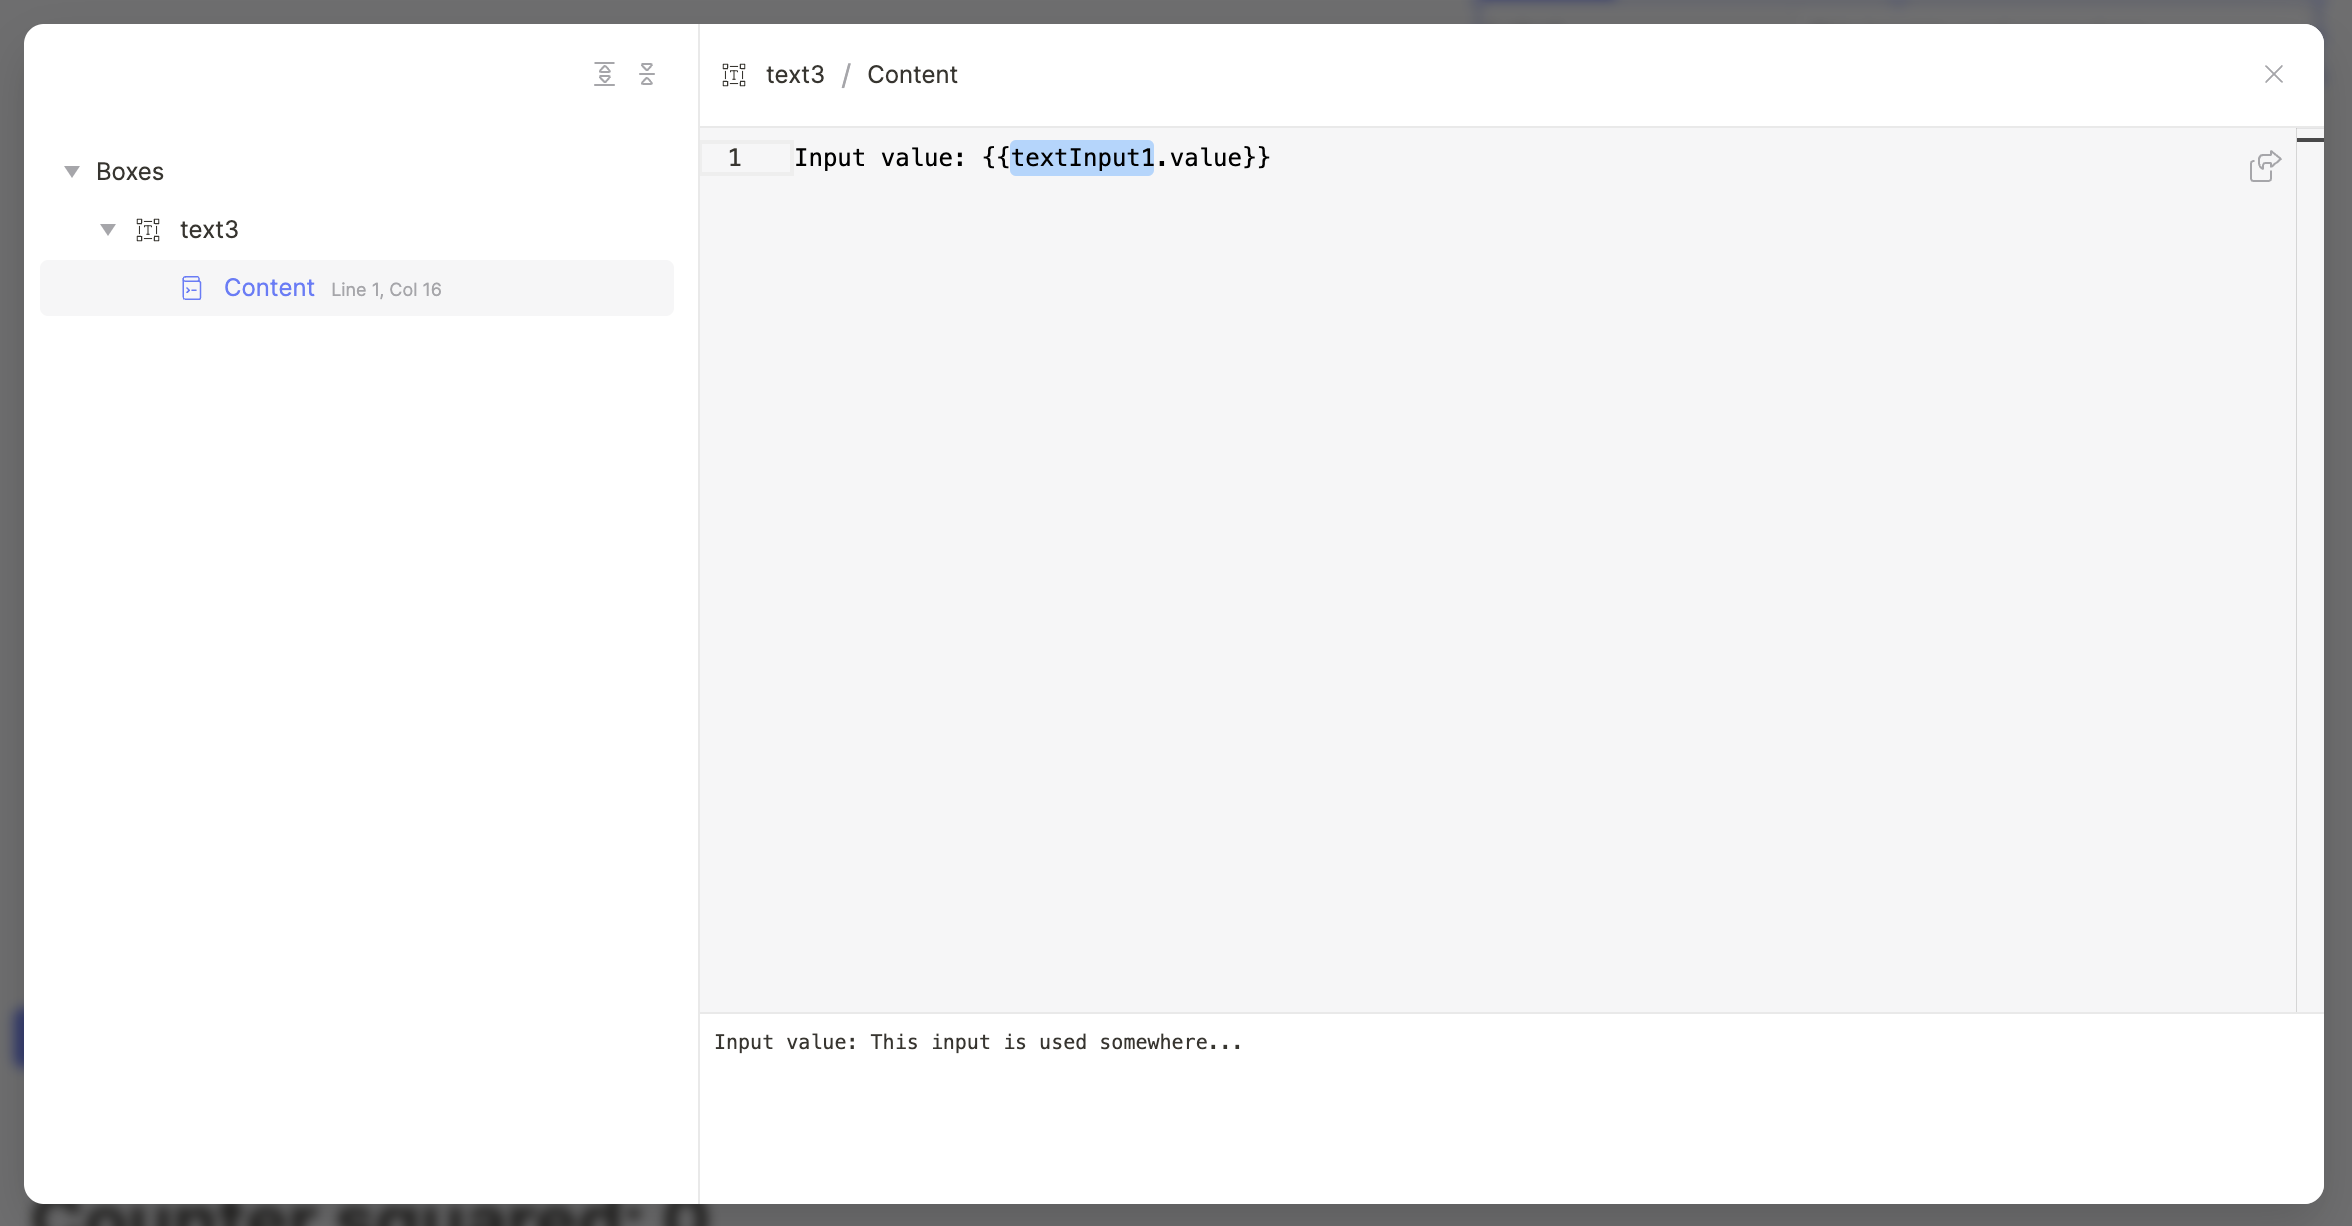
Task: Click the evaluated output preview text
Action: click(978, 1042)
